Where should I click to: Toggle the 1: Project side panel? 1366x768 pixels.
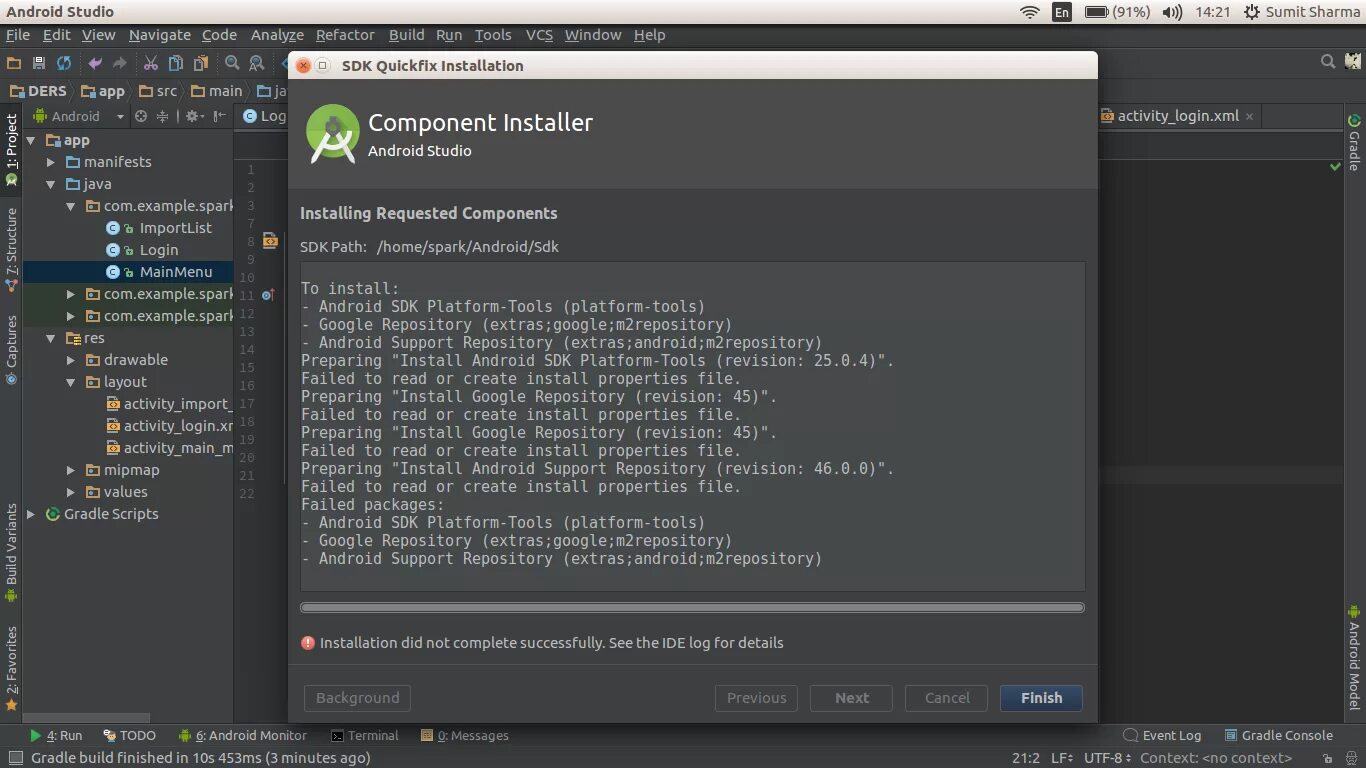coord(12,151)
